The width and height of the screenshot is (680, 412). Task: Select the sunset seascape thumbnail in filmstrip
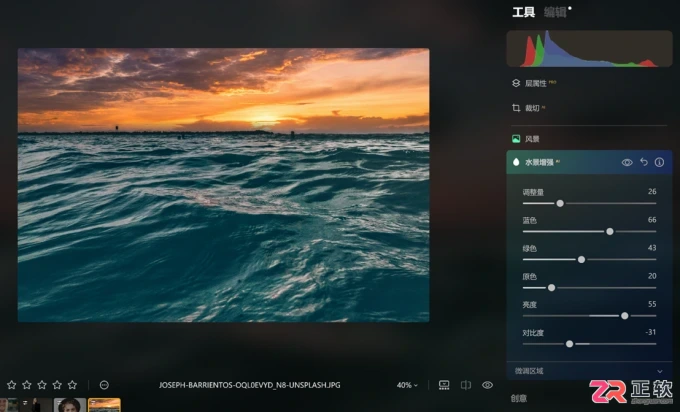(x=104, y=405)
